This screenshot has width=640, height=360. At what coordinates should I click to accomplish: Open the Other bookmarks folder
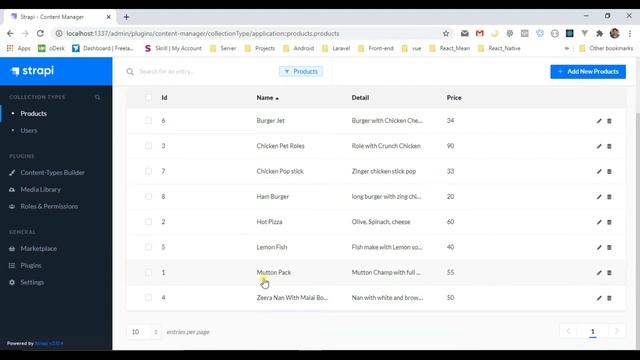[606, 48]
